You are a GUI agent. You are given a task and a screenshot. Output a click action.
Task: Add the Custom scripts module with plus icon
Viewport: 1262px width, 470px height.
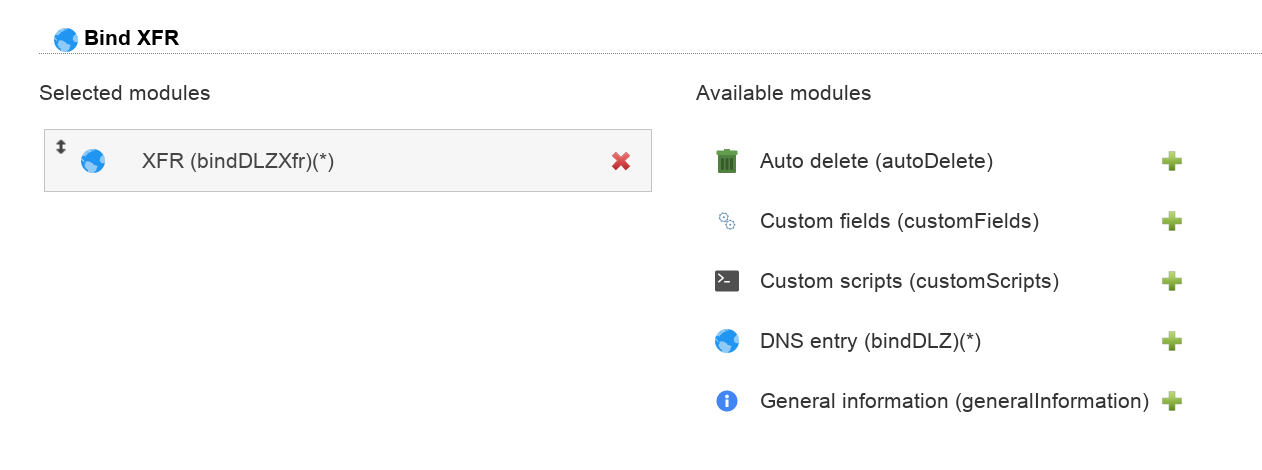click(1172, 281)
